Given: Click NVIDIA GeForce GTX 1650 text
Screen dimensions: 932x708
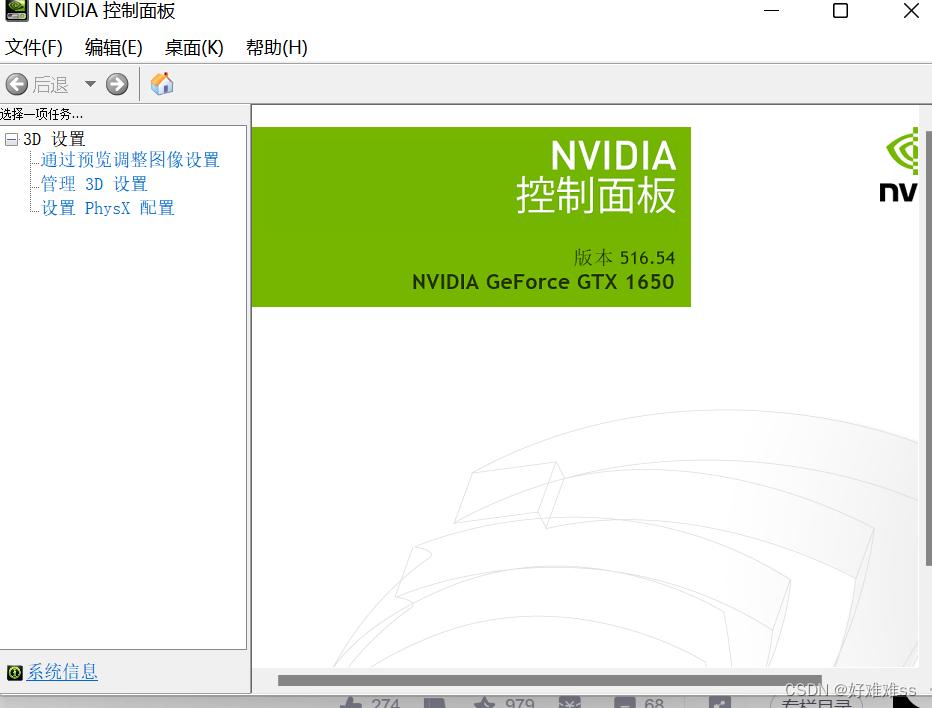Looking at the screenshot, I should 543,282.
